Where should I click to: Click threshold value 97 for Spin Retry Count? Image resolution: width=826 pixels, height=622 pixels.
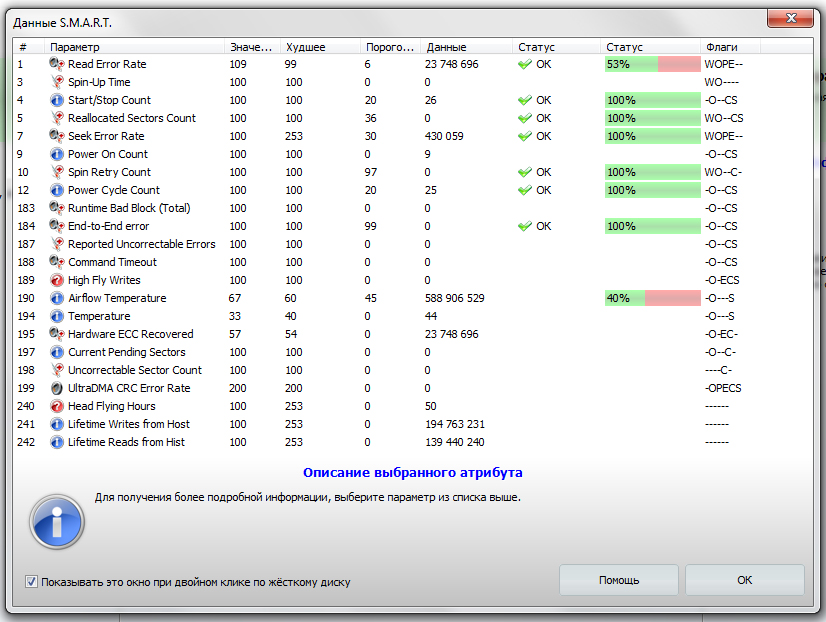pyautogui.click(x=370, y=172)
